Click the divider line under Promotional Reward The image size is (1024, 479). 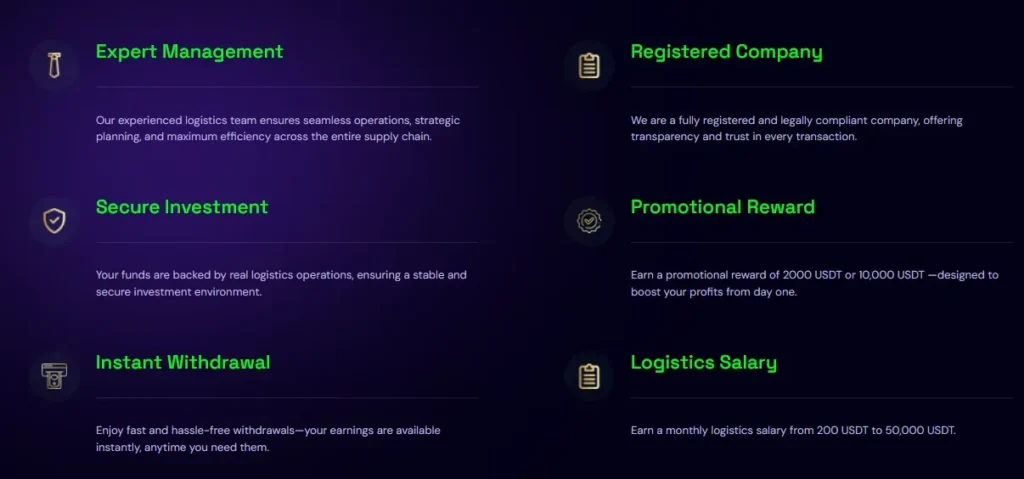tap(822, 242)
